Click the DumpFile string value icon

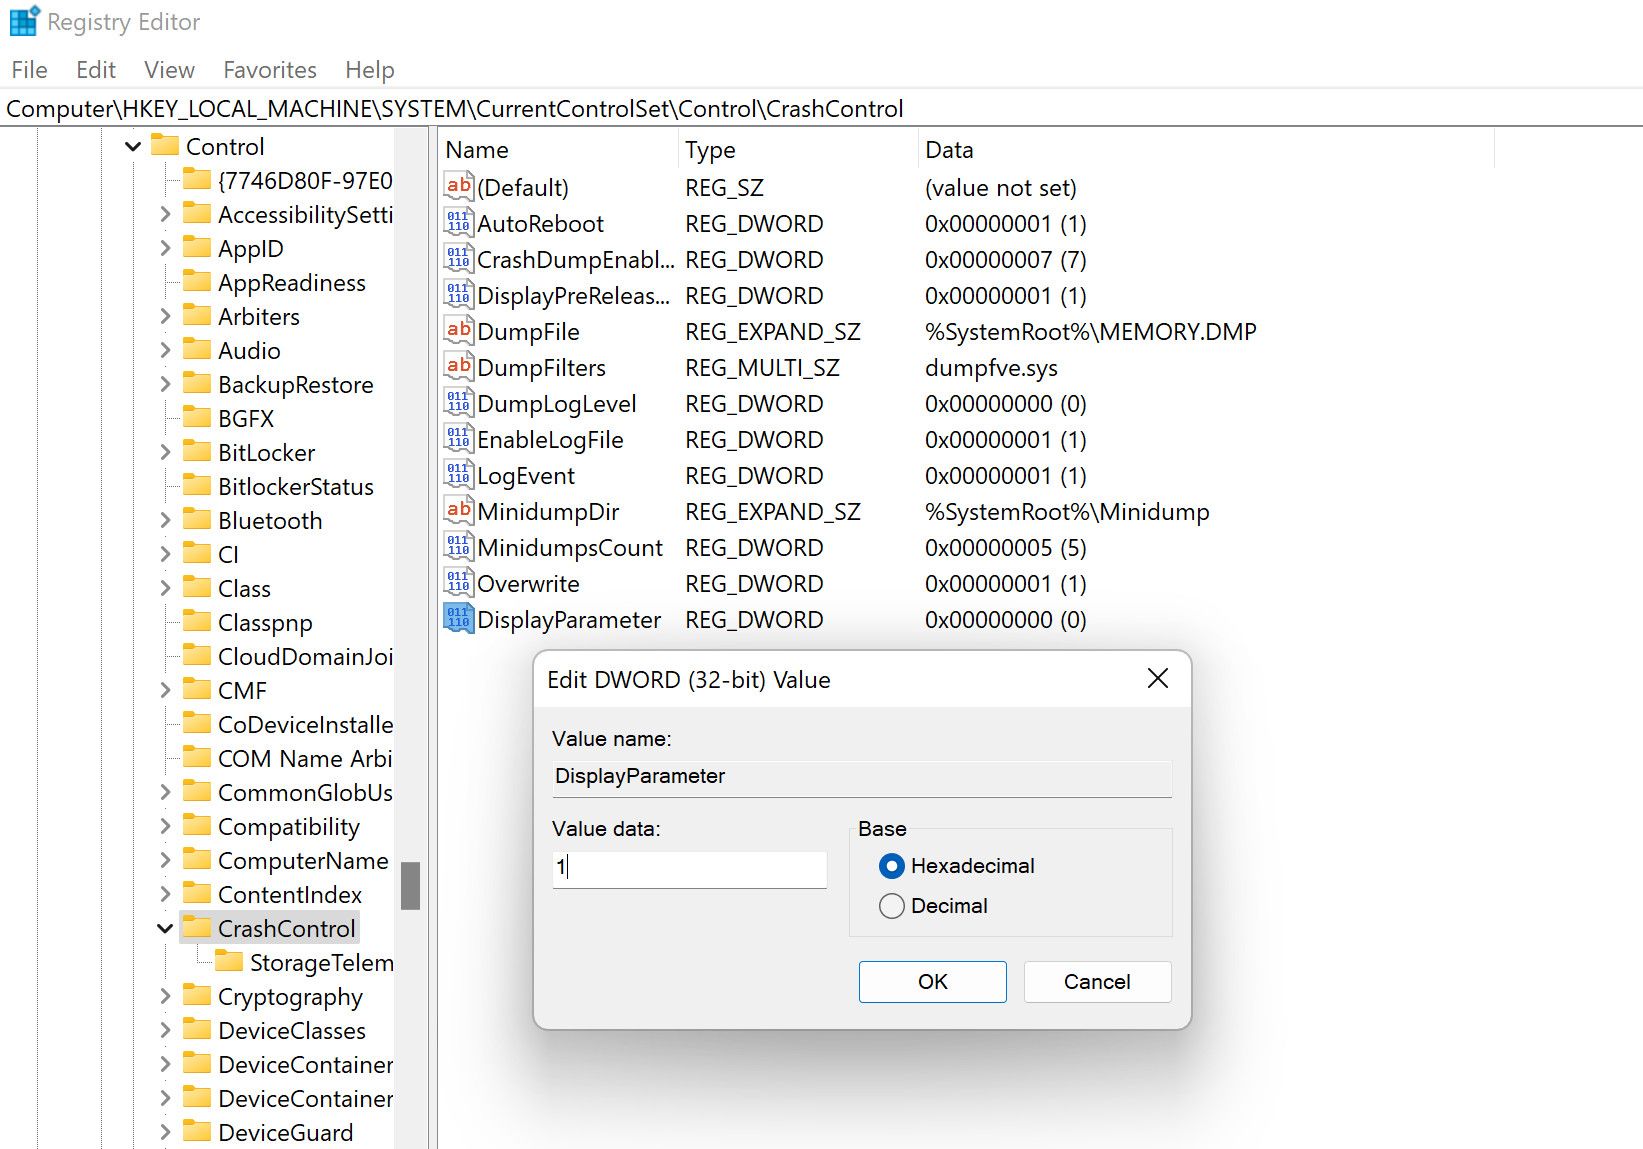click(x=458, y=331)
